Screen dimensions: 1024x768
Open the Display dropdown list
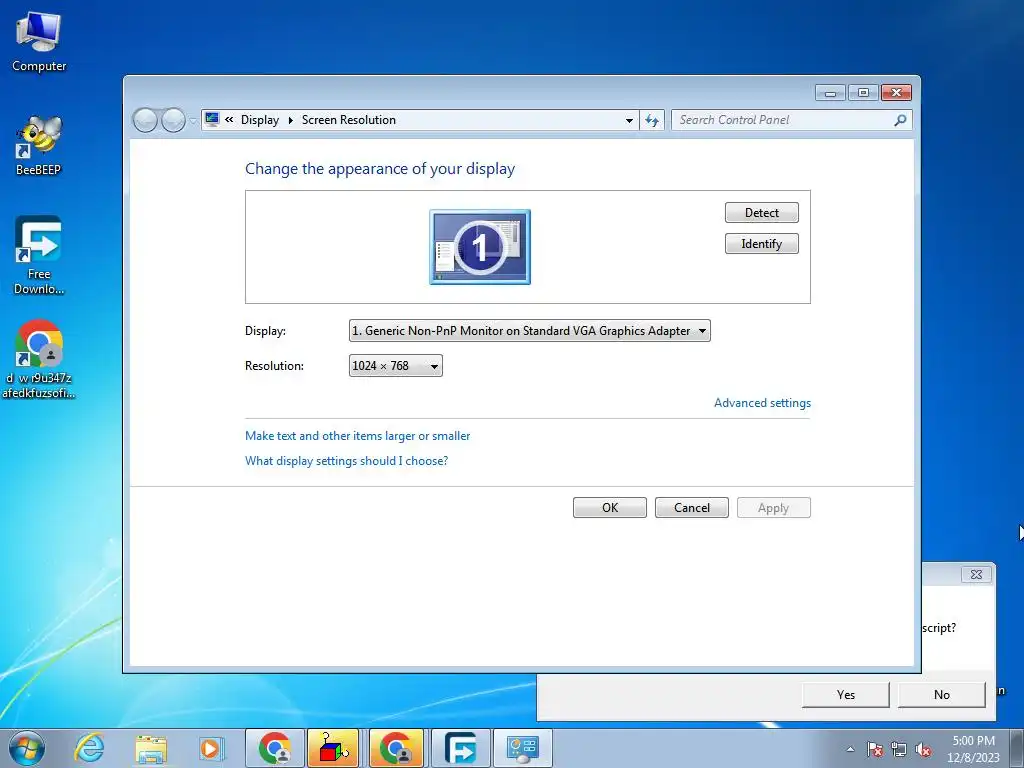tap(530, 330)
